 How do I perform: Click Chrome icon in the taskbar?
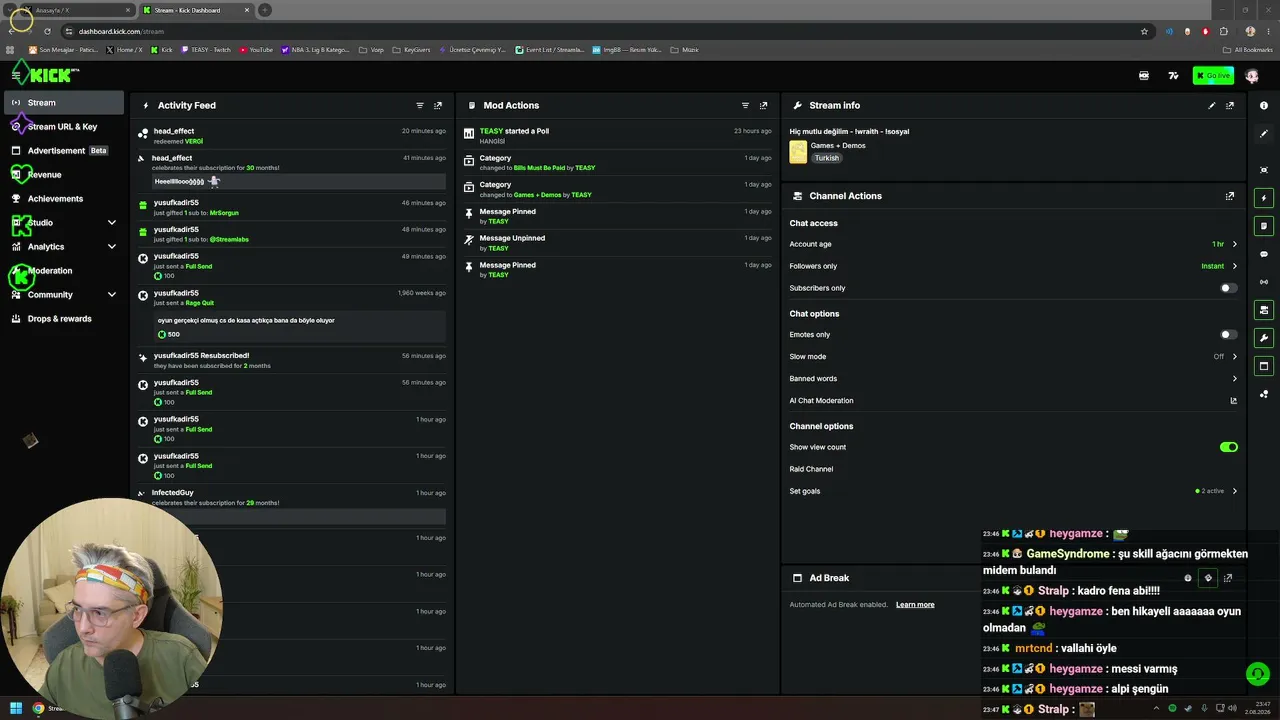click(38, 708)
